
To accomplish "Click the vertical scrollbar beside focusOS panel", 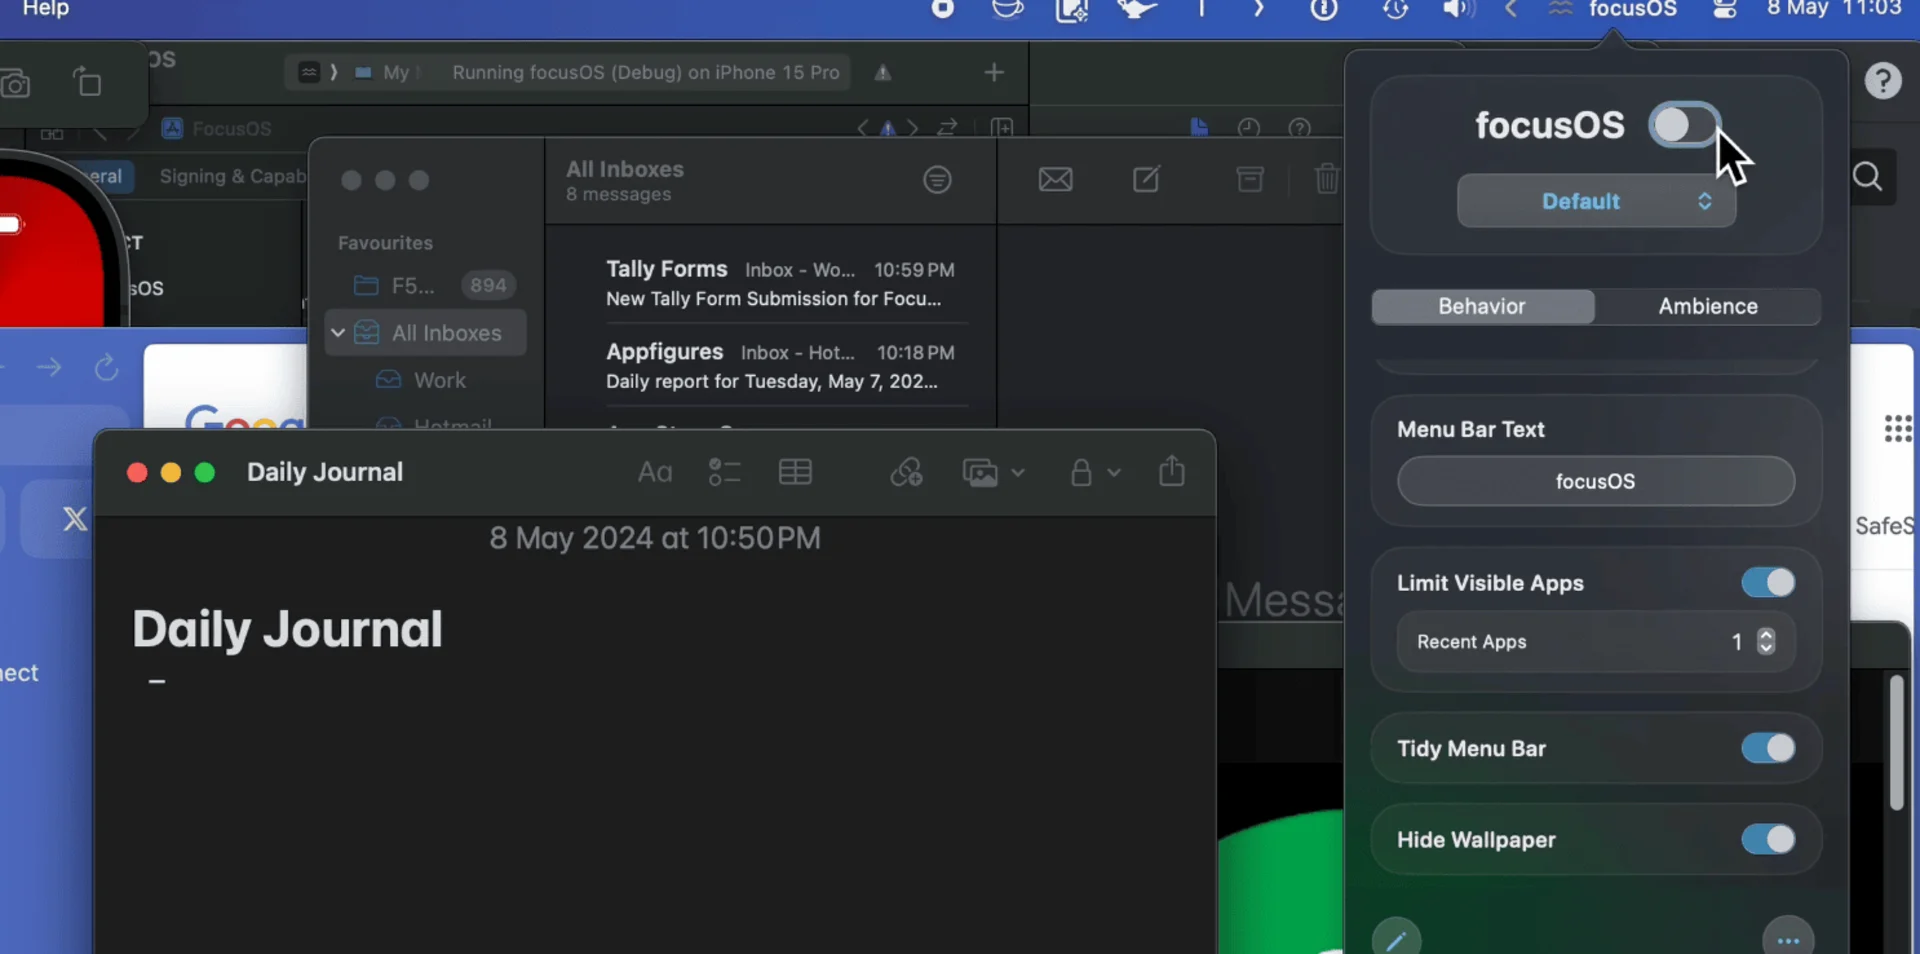I will (1897, 742).
